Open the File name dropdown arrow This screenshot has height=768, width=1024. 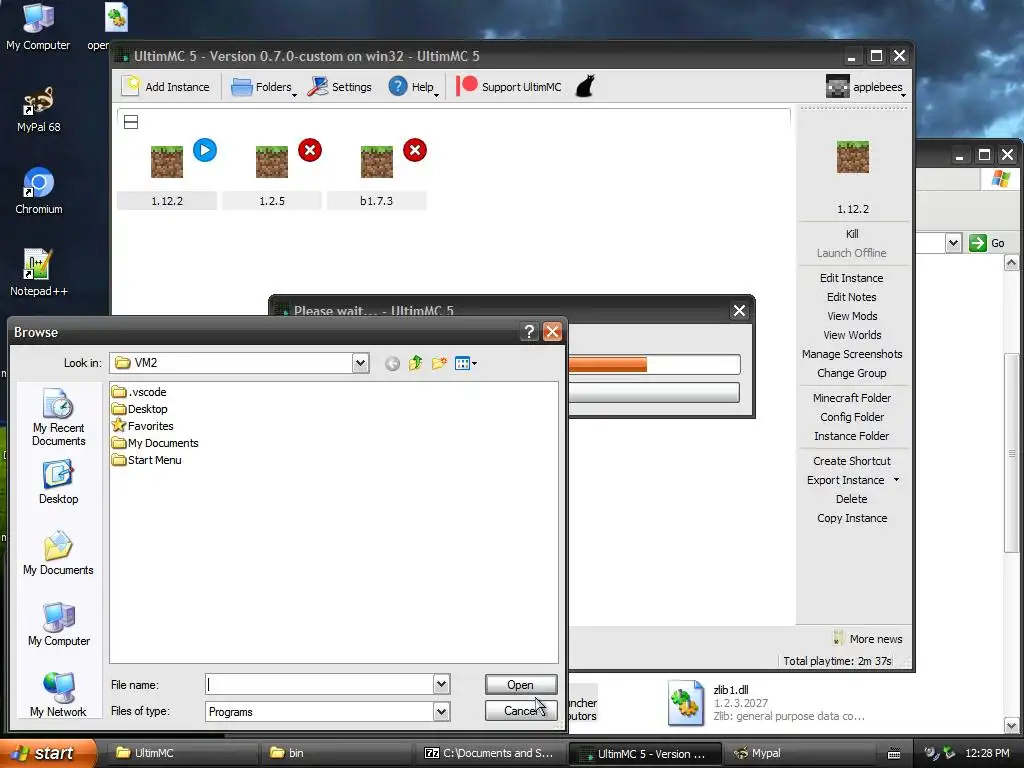point(441,684)
